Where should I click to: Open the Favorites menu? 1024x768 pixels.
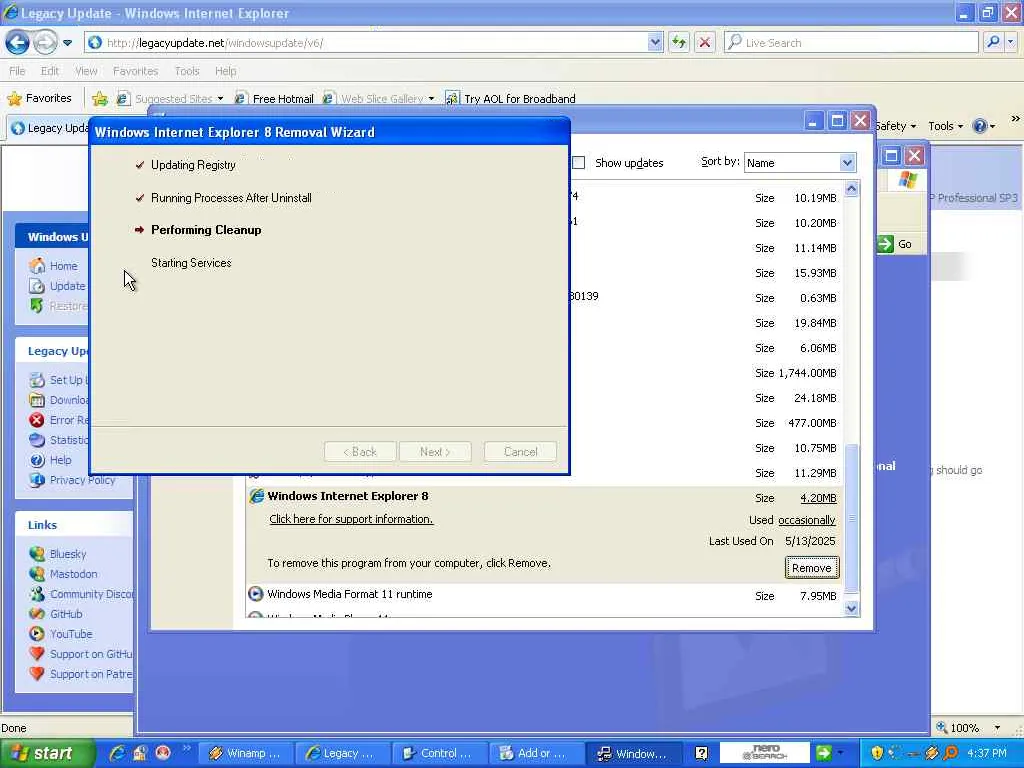pyautogui.click(x=135, y=71)
